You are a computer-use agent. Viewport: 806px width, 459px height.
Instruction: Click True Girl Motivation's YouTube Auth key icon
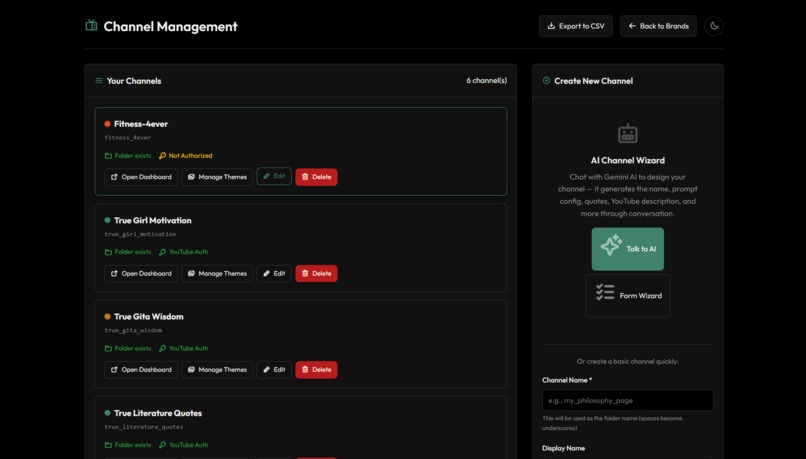click(x=162, y=252)
